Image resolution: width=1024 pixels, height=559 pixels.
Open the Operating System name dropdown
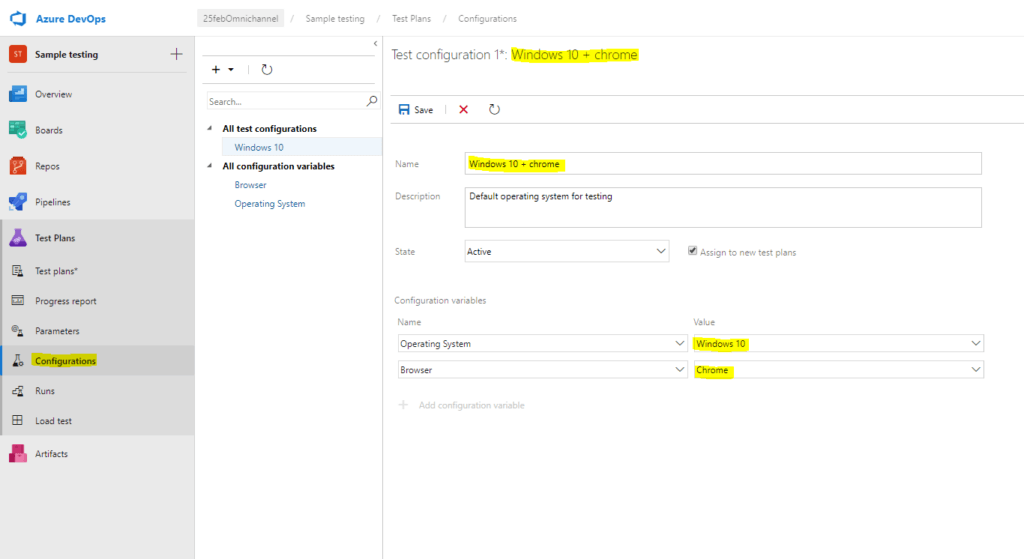542,343
